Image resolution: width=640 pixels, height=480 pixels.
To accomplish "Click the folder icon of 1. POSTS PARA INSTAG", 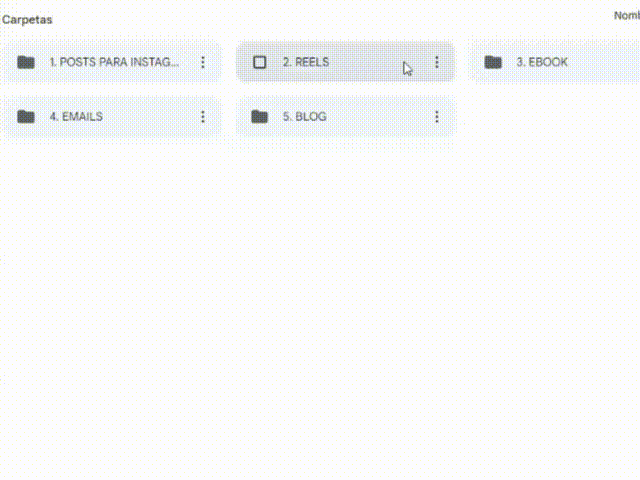I will (x=26, y=62).
